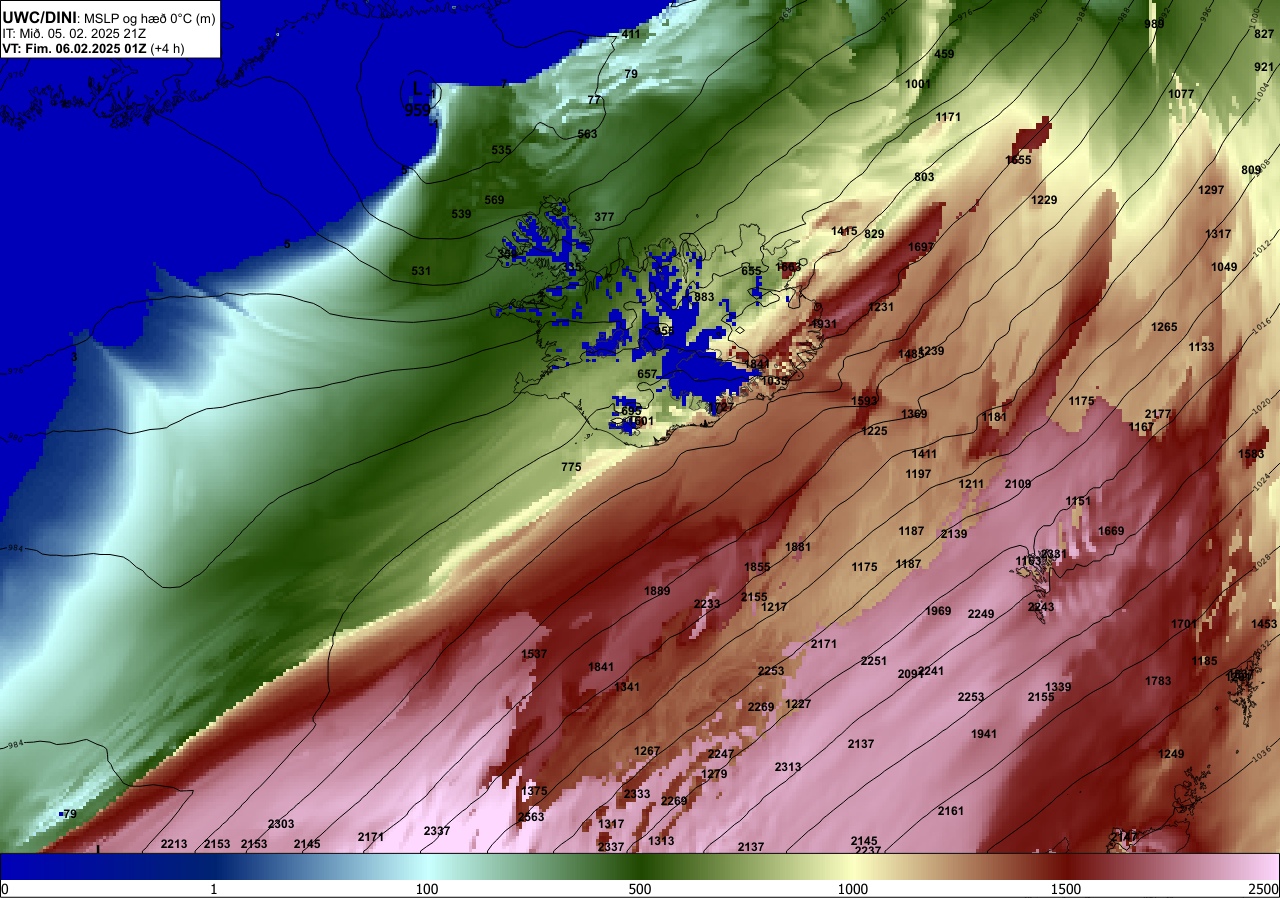Pick the dark green color bar segment near 500
The image size is (1280, 898).
pos(640,866)
